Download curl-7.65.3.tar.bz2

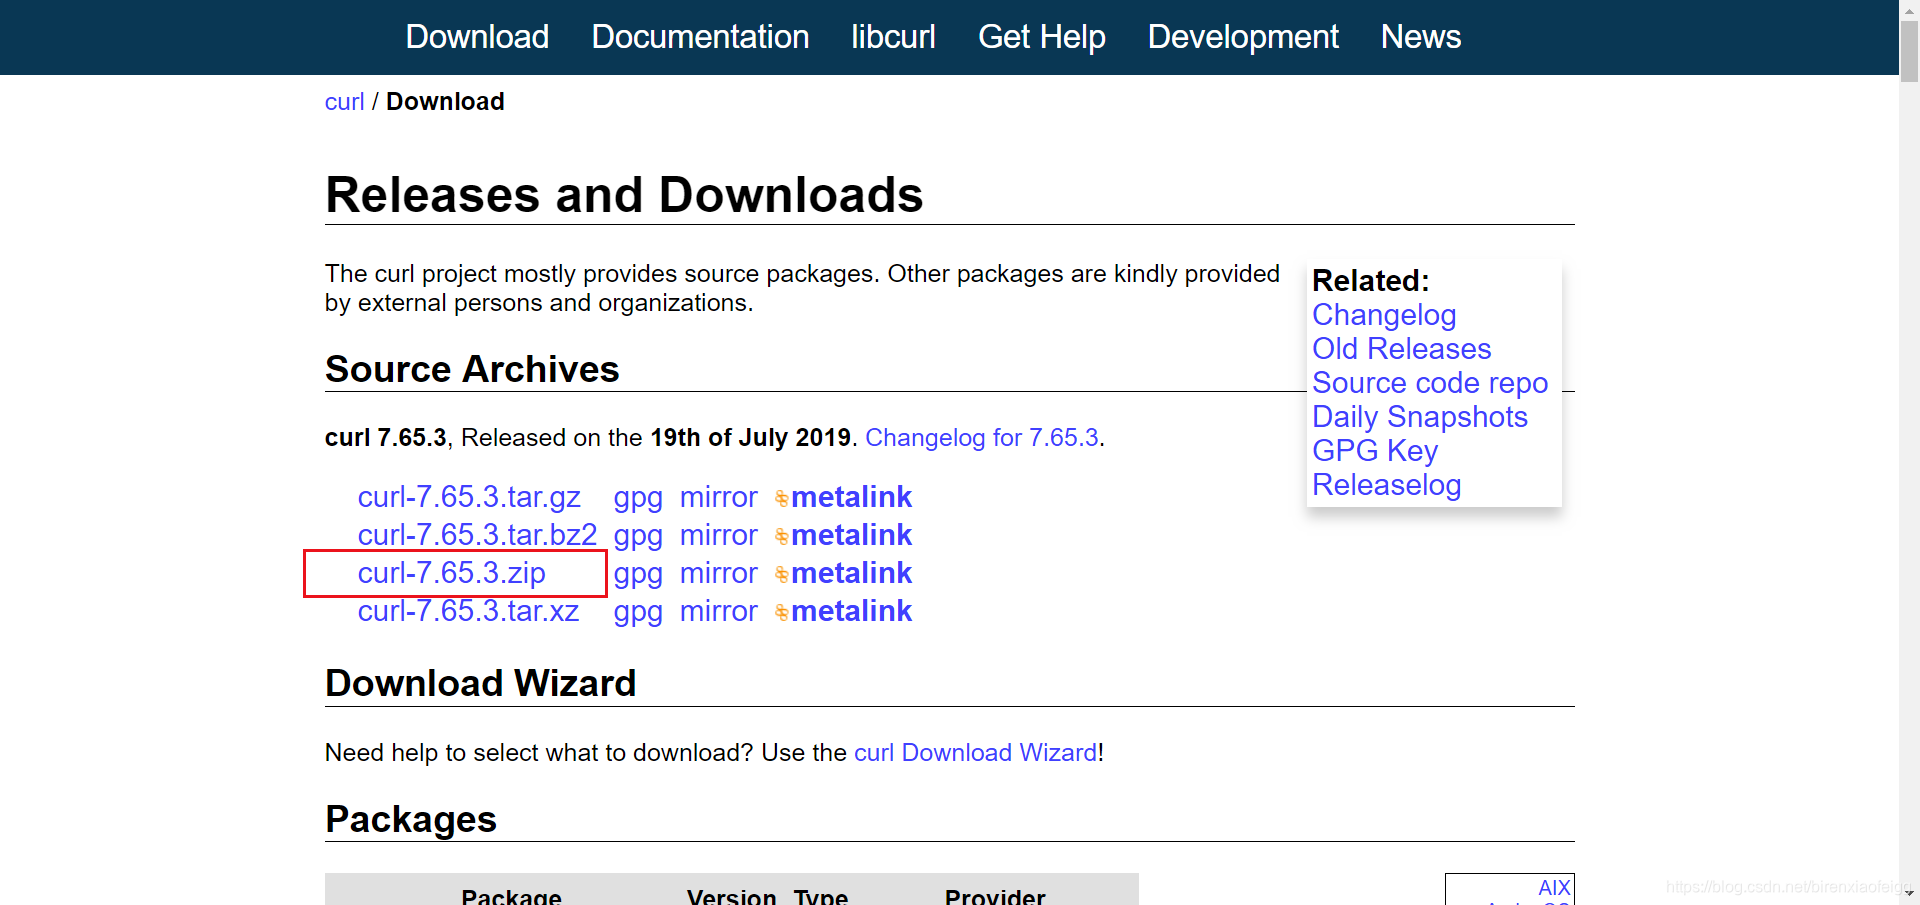(477, 535)
